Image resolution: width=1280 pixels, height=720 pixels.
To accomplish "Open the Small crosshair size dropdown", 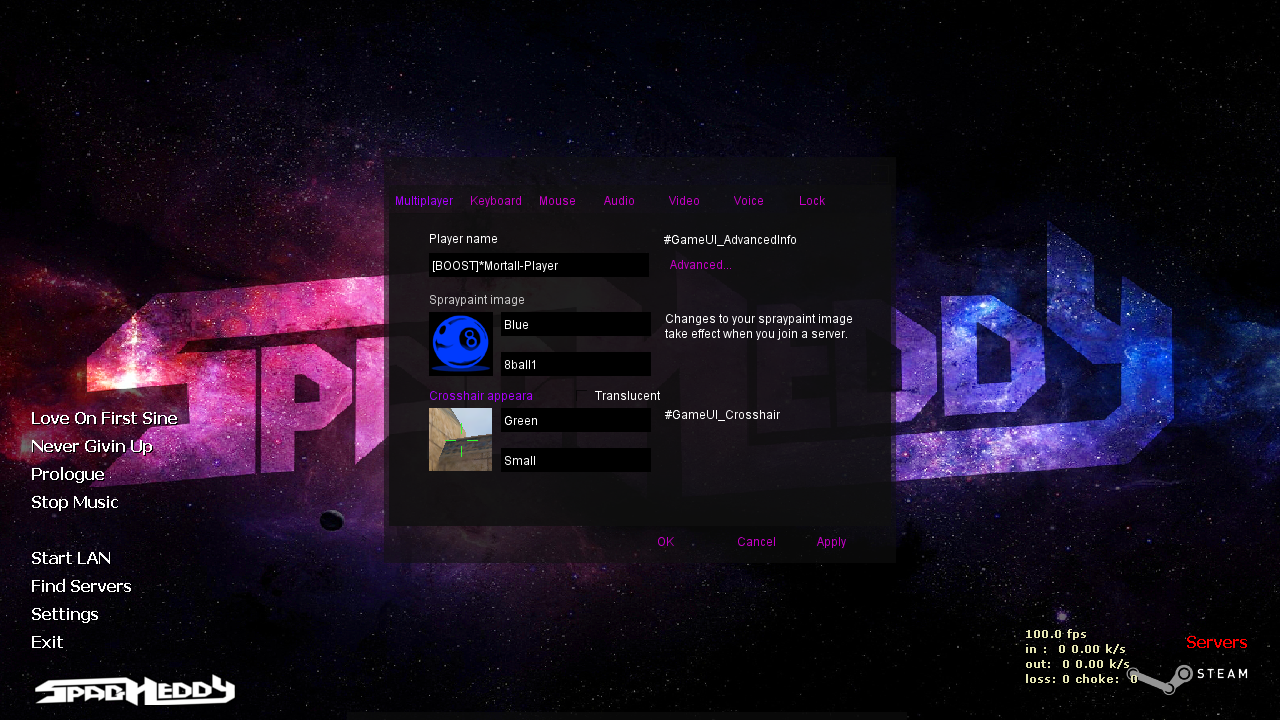I will click(575, 461).
